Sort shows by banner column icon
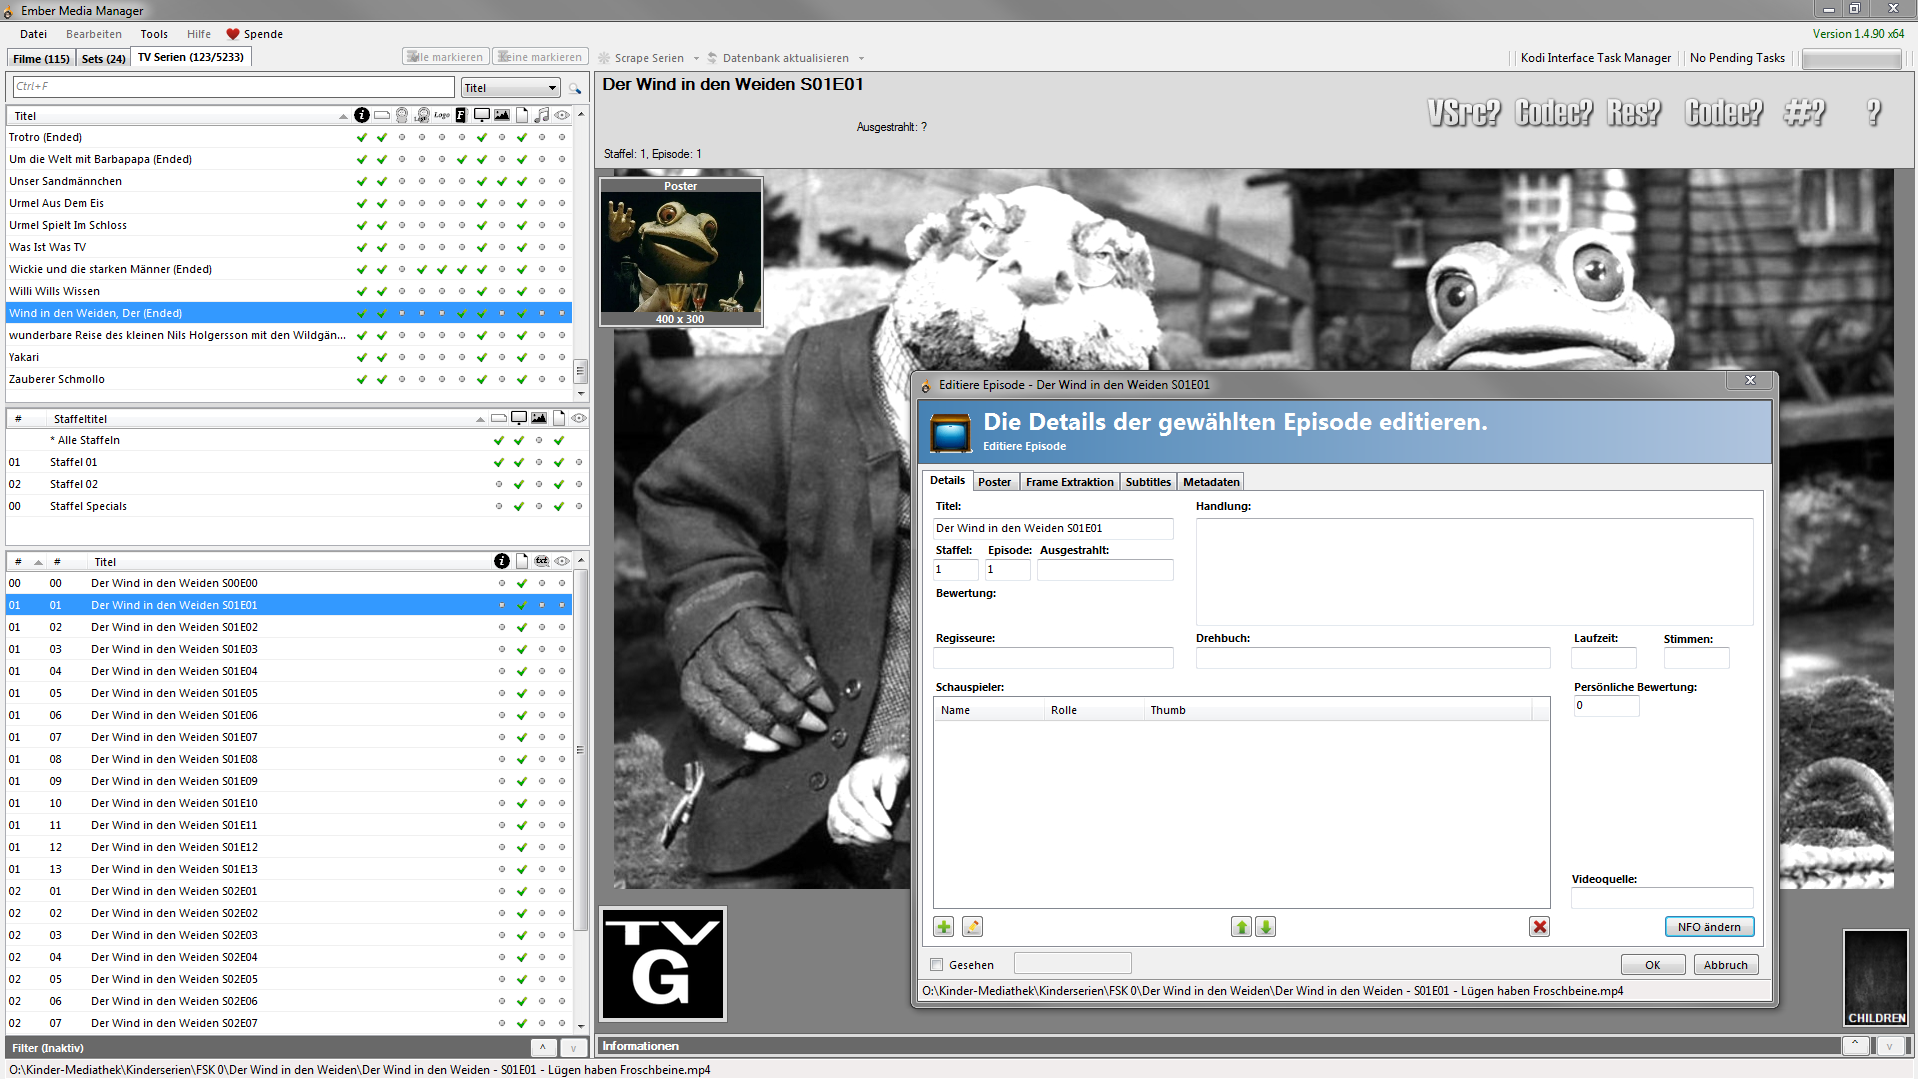The width and height of the screenshot is (1918, 1079). pyautogui.click(x=382, y=115)
